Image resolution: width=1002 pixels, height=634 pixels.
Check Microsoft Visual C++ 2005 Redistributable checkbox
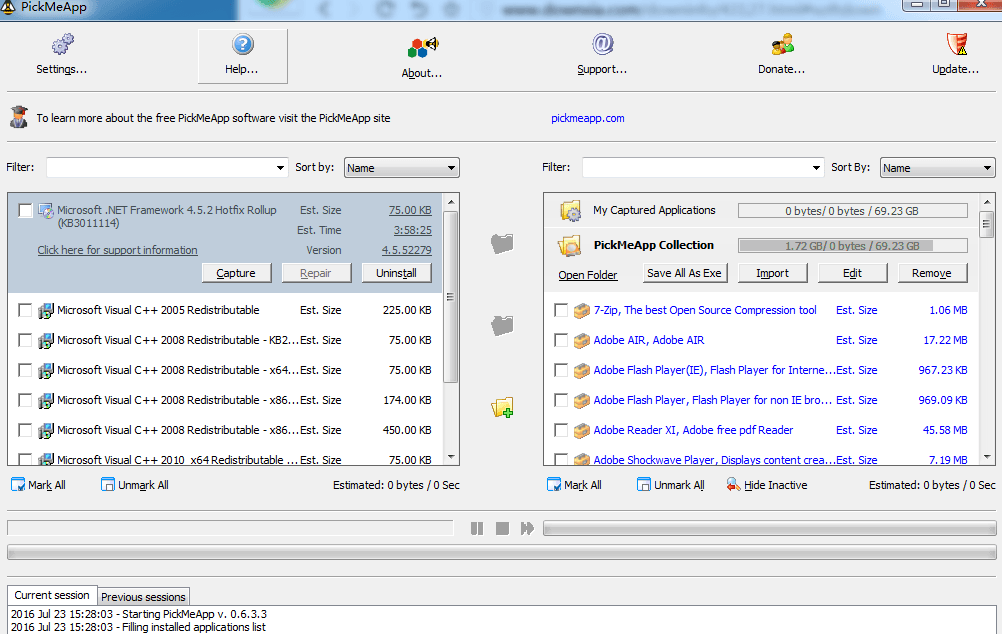click(25, 310)
